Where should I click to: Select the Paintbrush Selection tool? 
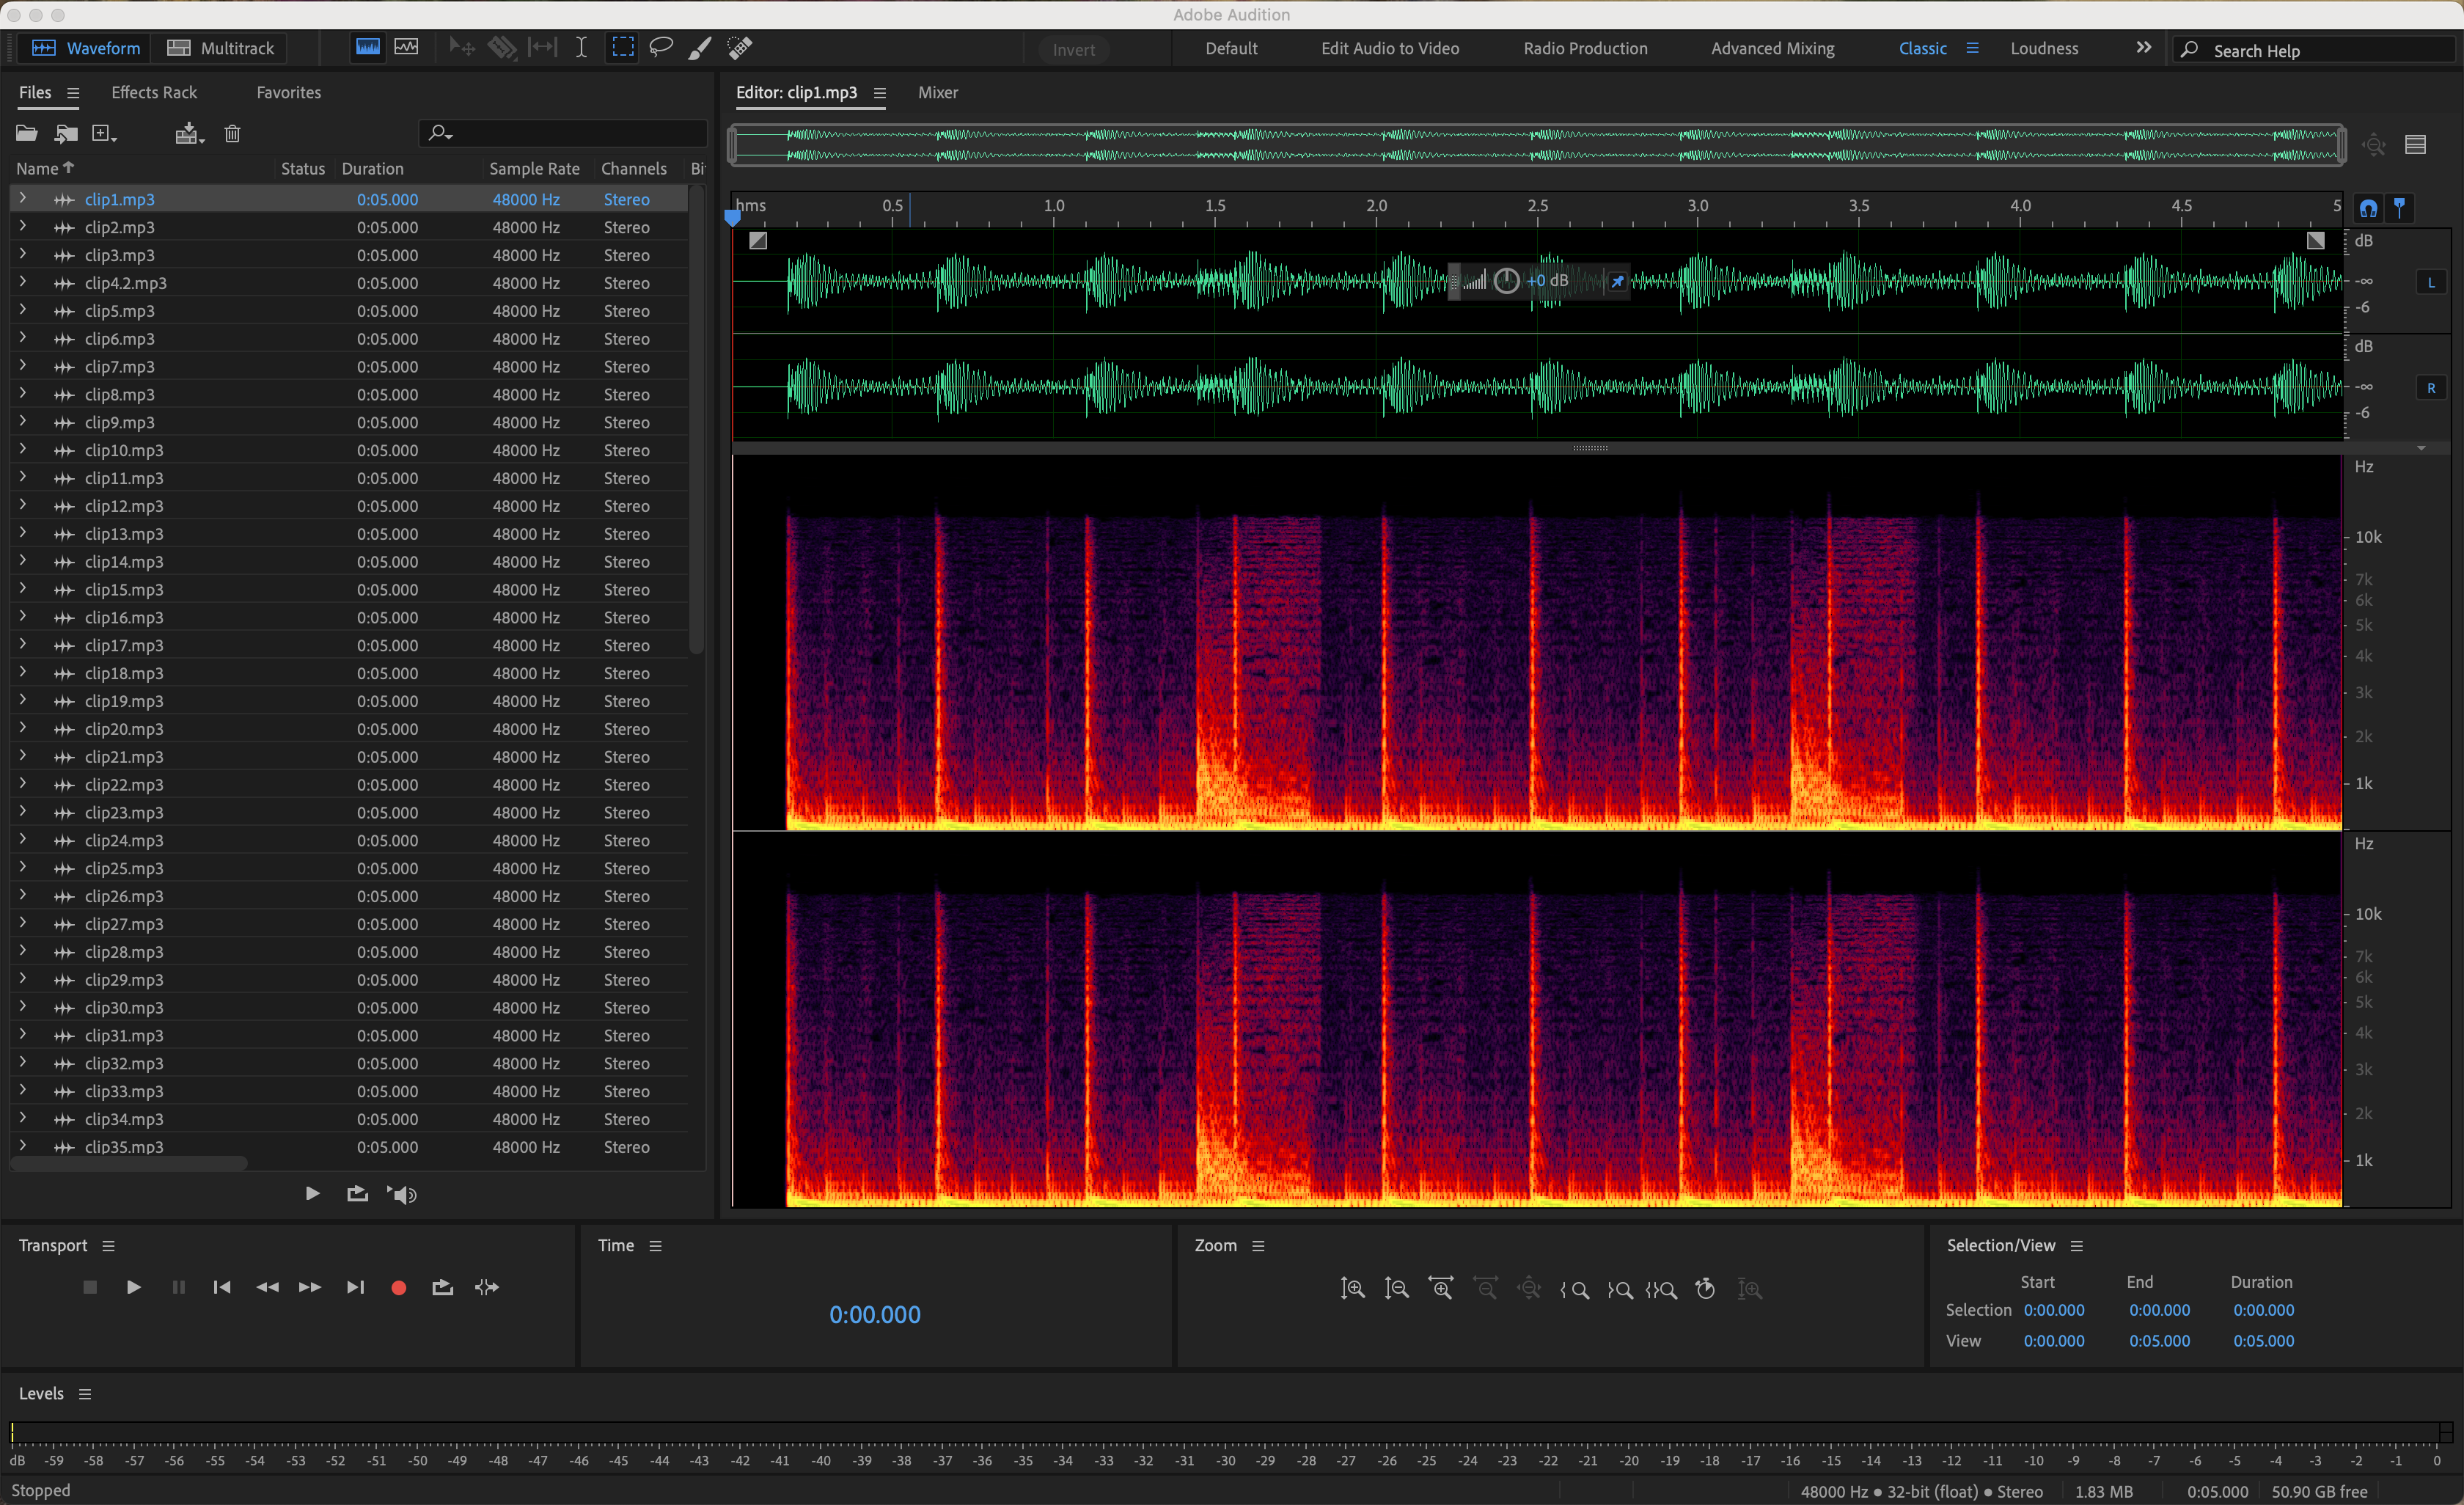[x=700, y=47]
